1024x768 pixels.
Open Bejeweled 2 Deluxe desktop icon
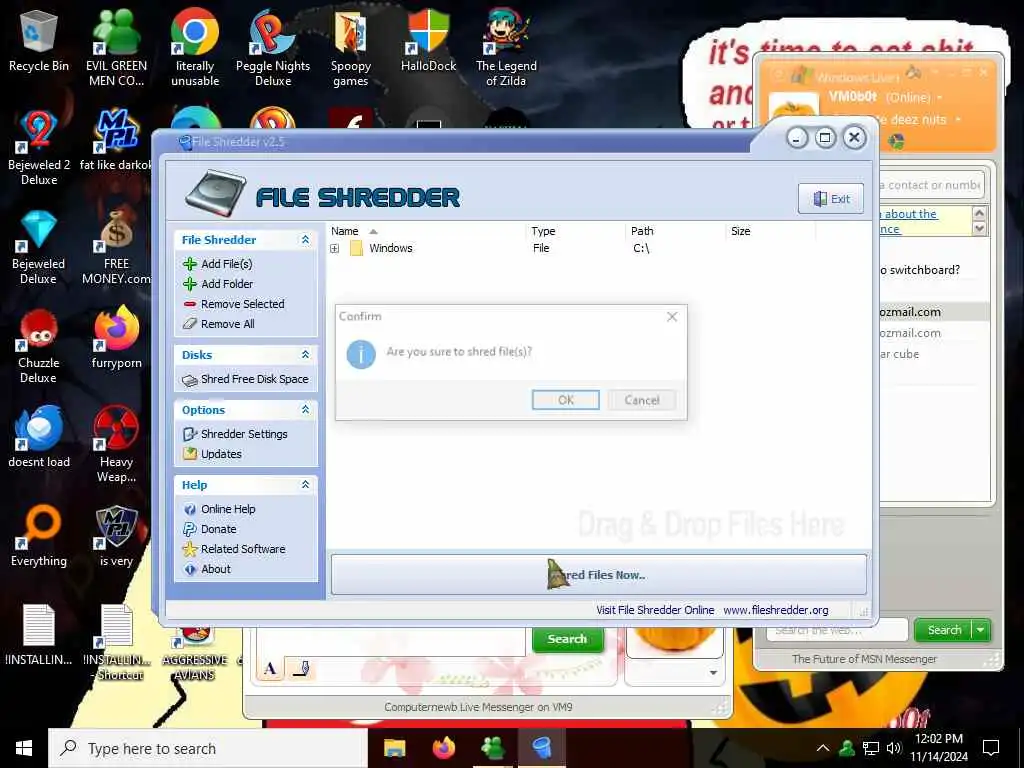[x=39, y=148]
